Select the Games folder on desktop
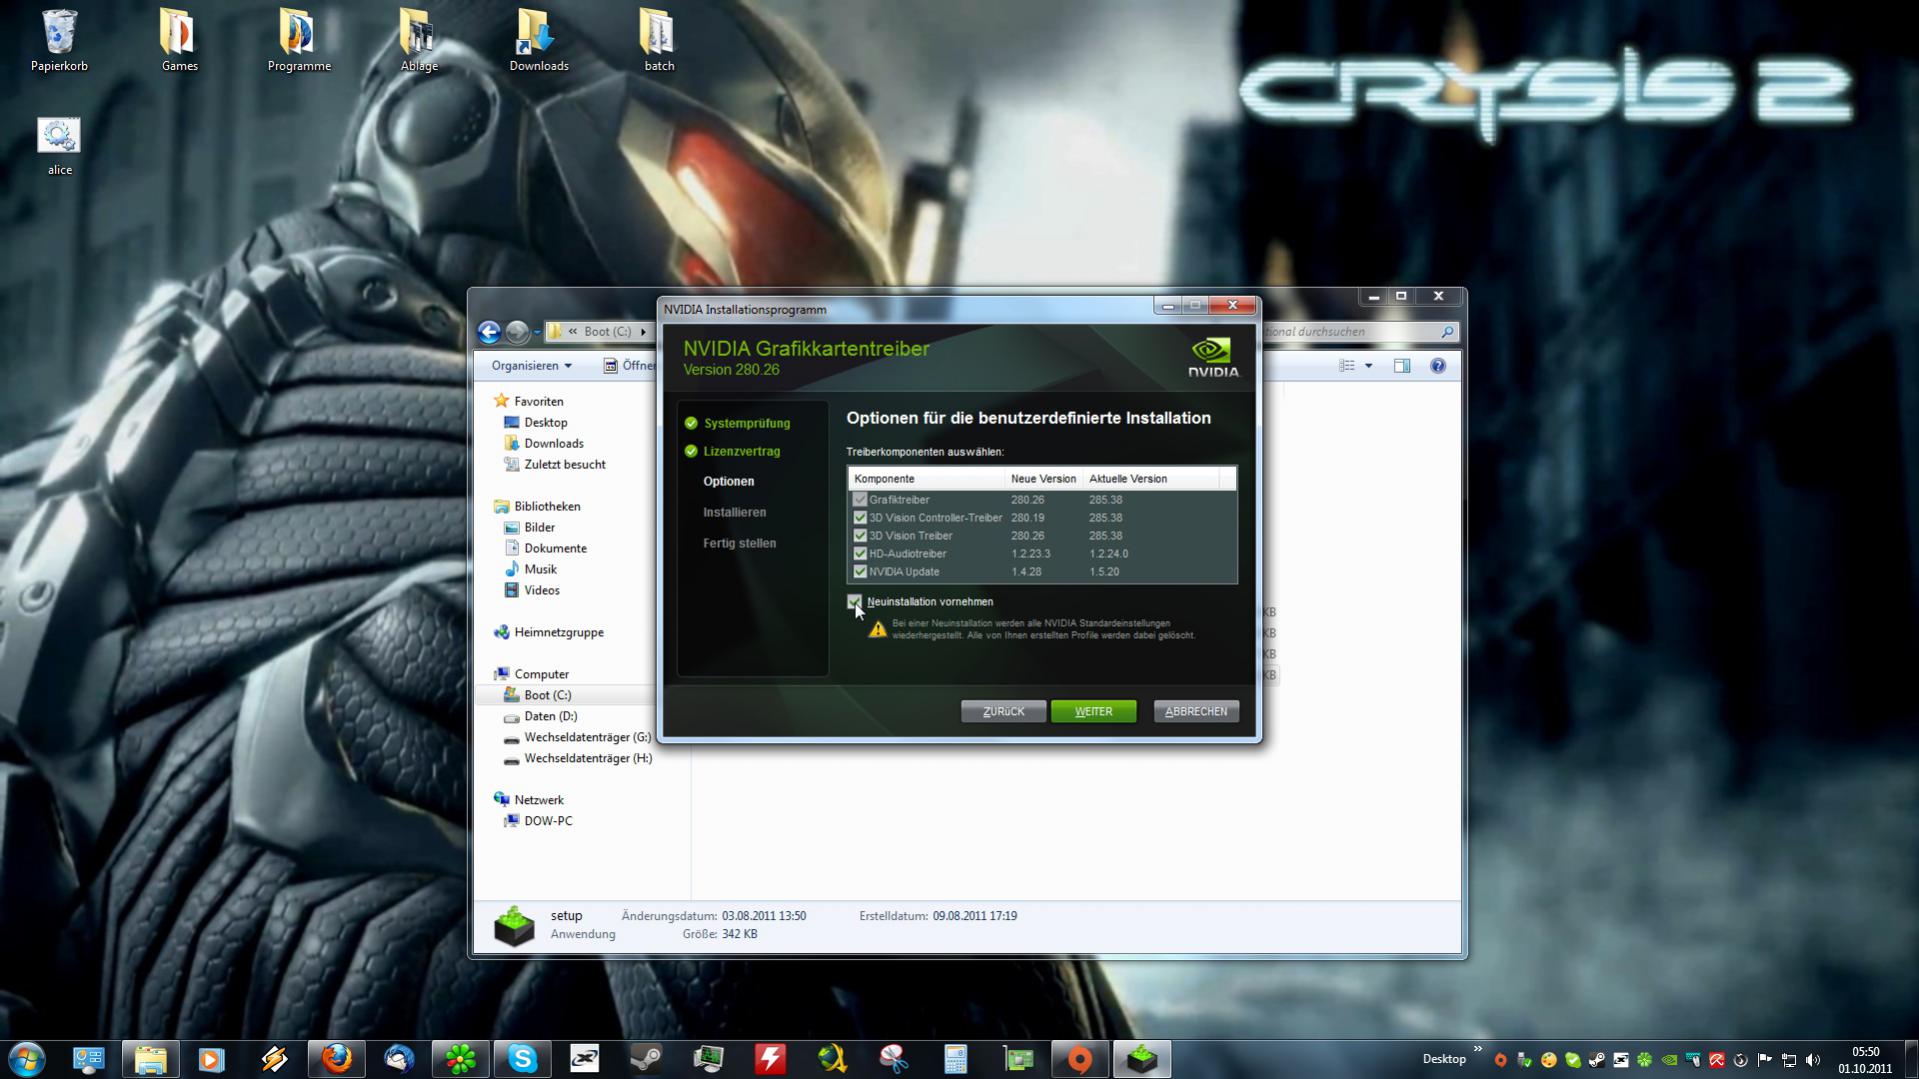Image resolution: width=1919 pixels, height=1079 pixels. [x=179, y=41]
